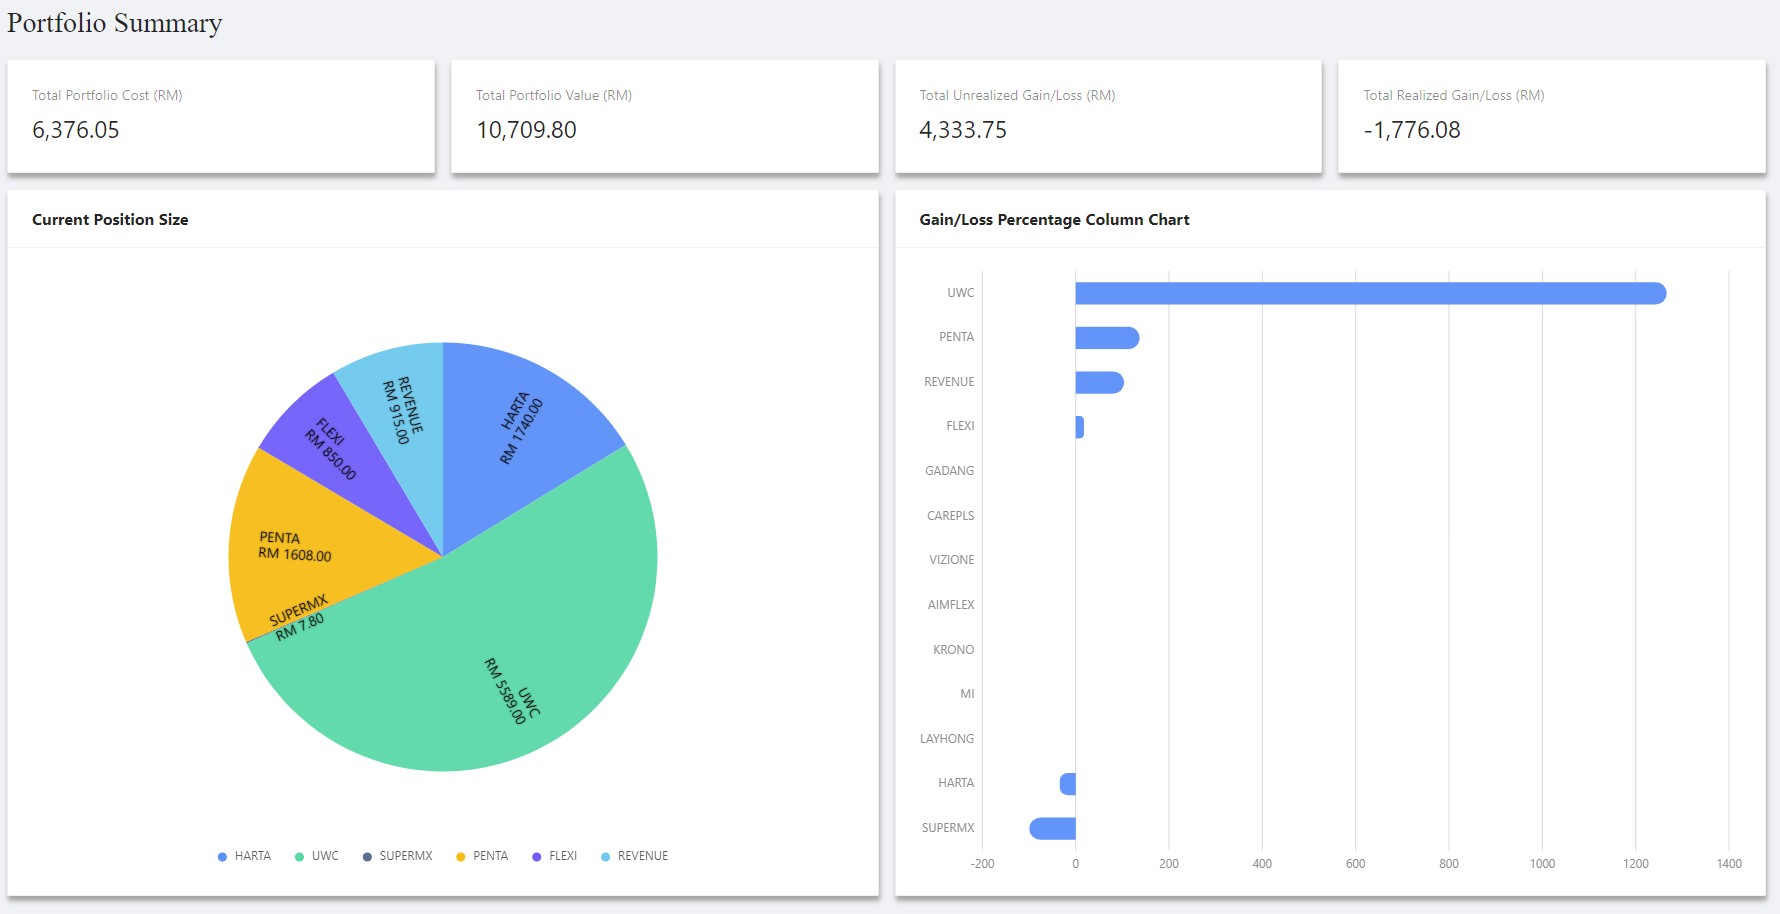The image size is (1780, 914).
Task: Click Total Portfolio Cost (RM) card label
Action: point(107,95)
